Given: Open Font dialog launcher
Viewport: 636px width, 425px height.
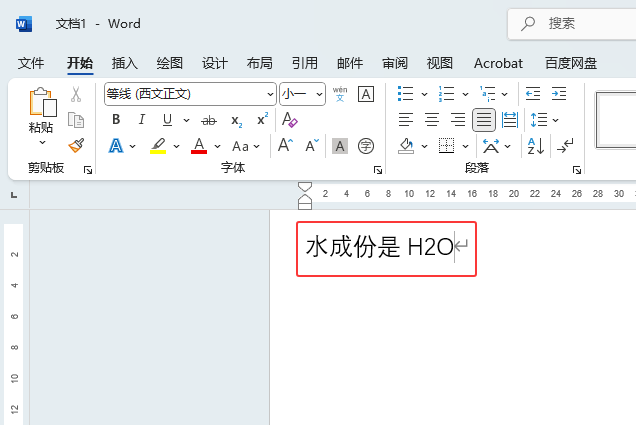Looking at the screenshot, I should 378,170.
